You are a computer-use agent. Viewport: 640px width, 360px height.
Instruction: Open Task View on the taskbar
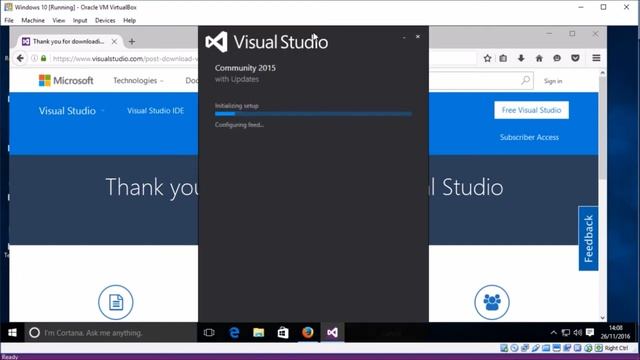[209, 333]
